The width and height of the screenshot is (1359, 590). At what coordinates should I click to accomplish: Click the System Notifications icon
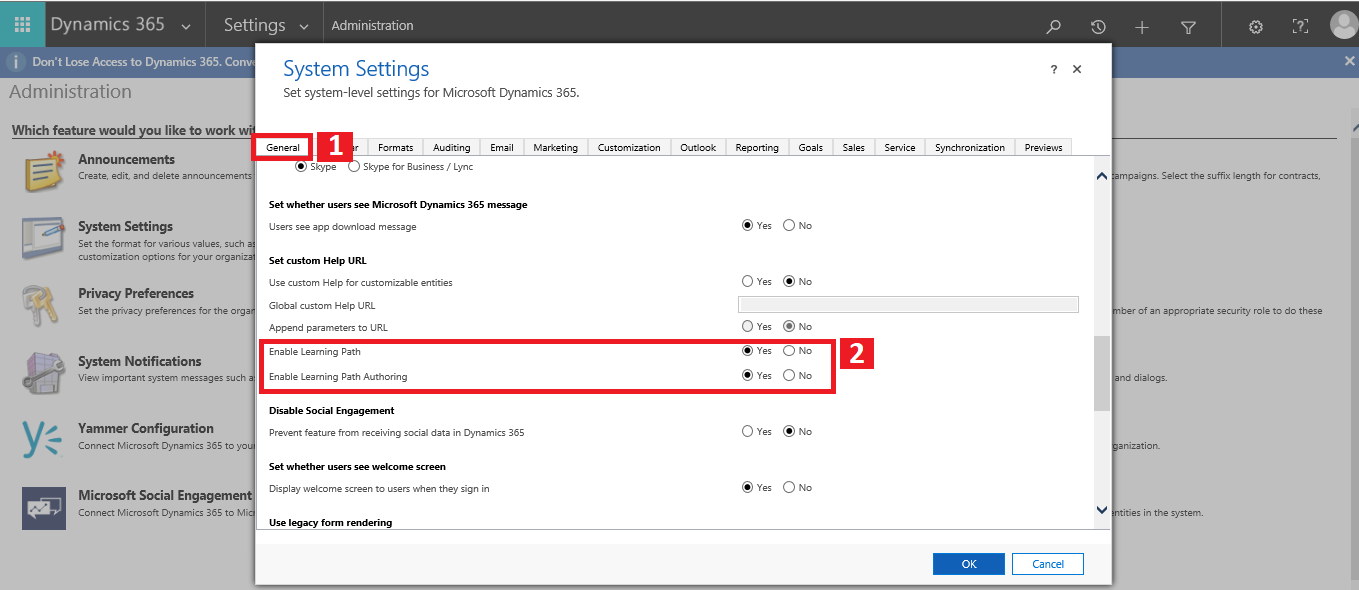point(43,373)
